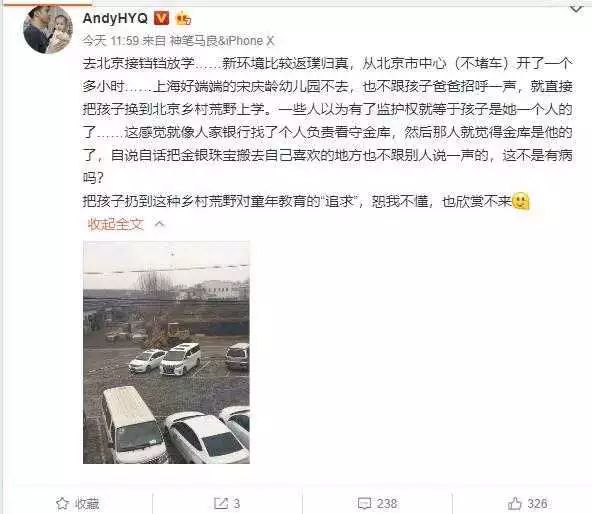This screenshot has width=592, height=514.
Task: Click the repost share icon
Action: [x=221, y=503]
